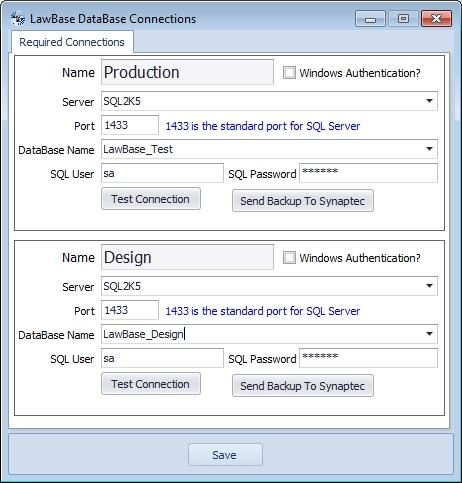Click the Production DataBase Name label
This screenshot has height=483, width=462.
[56, 150]
